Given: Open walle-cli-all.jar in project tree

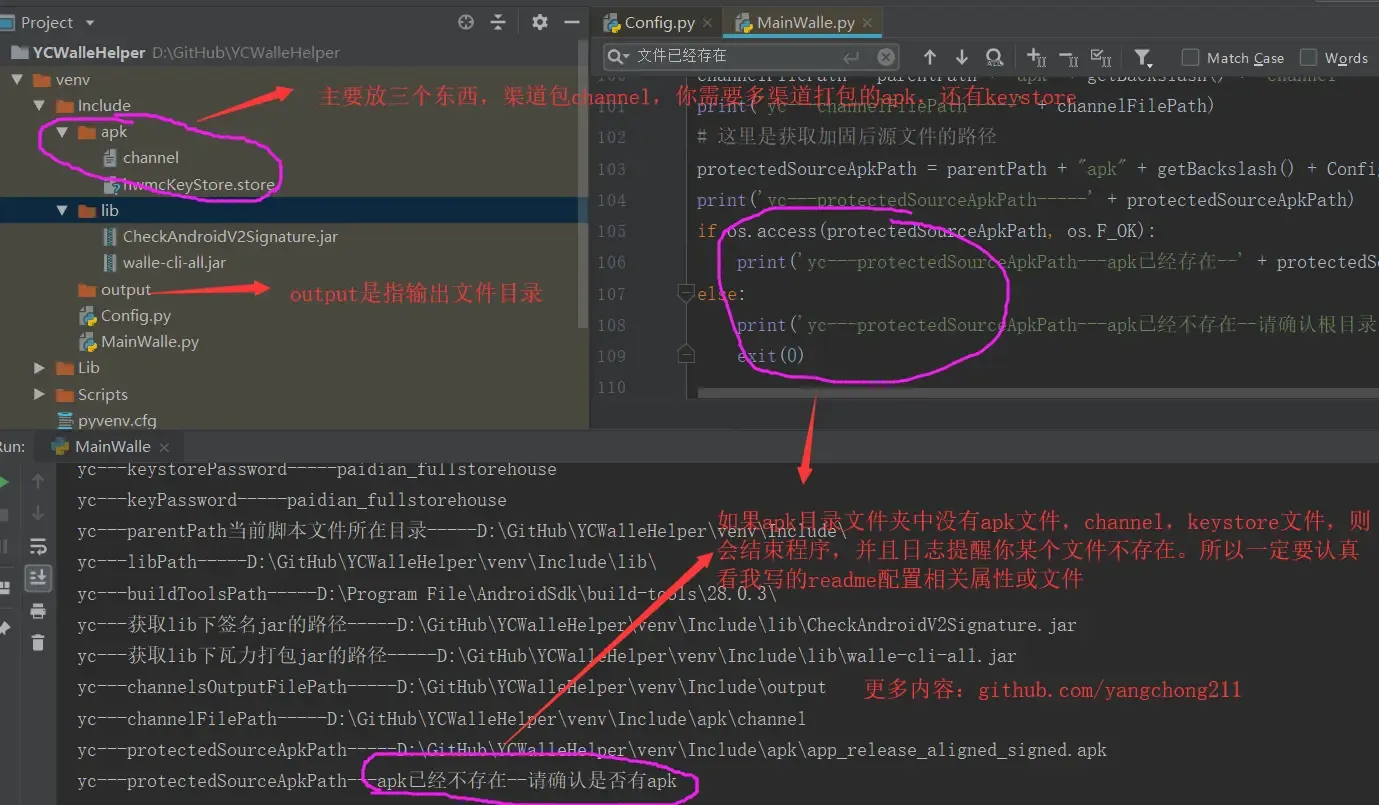Looking at the screenshot, I should pos(174,263).
